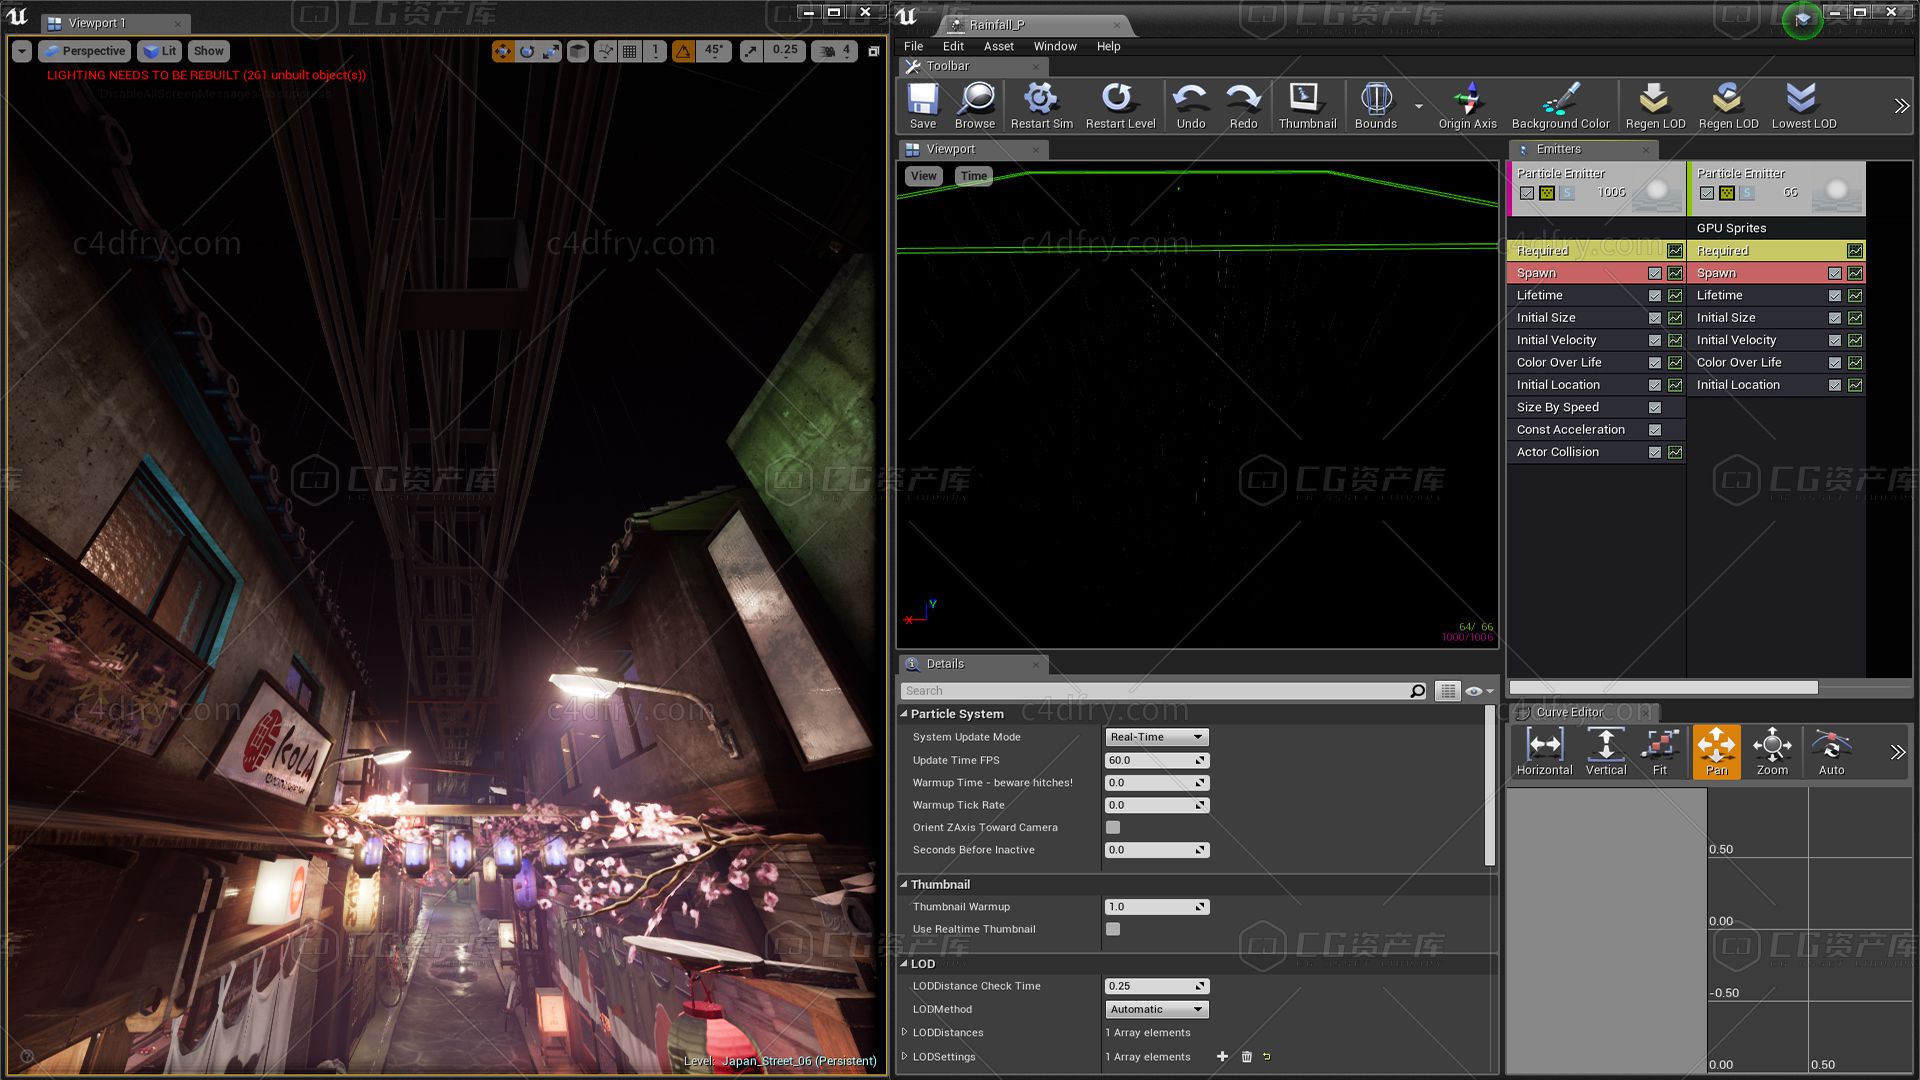Open the LODMethod Automatic dropdown
Image resolution: width=1920 pixels, height=1080 pixels.
[x=1157, y=1010]
